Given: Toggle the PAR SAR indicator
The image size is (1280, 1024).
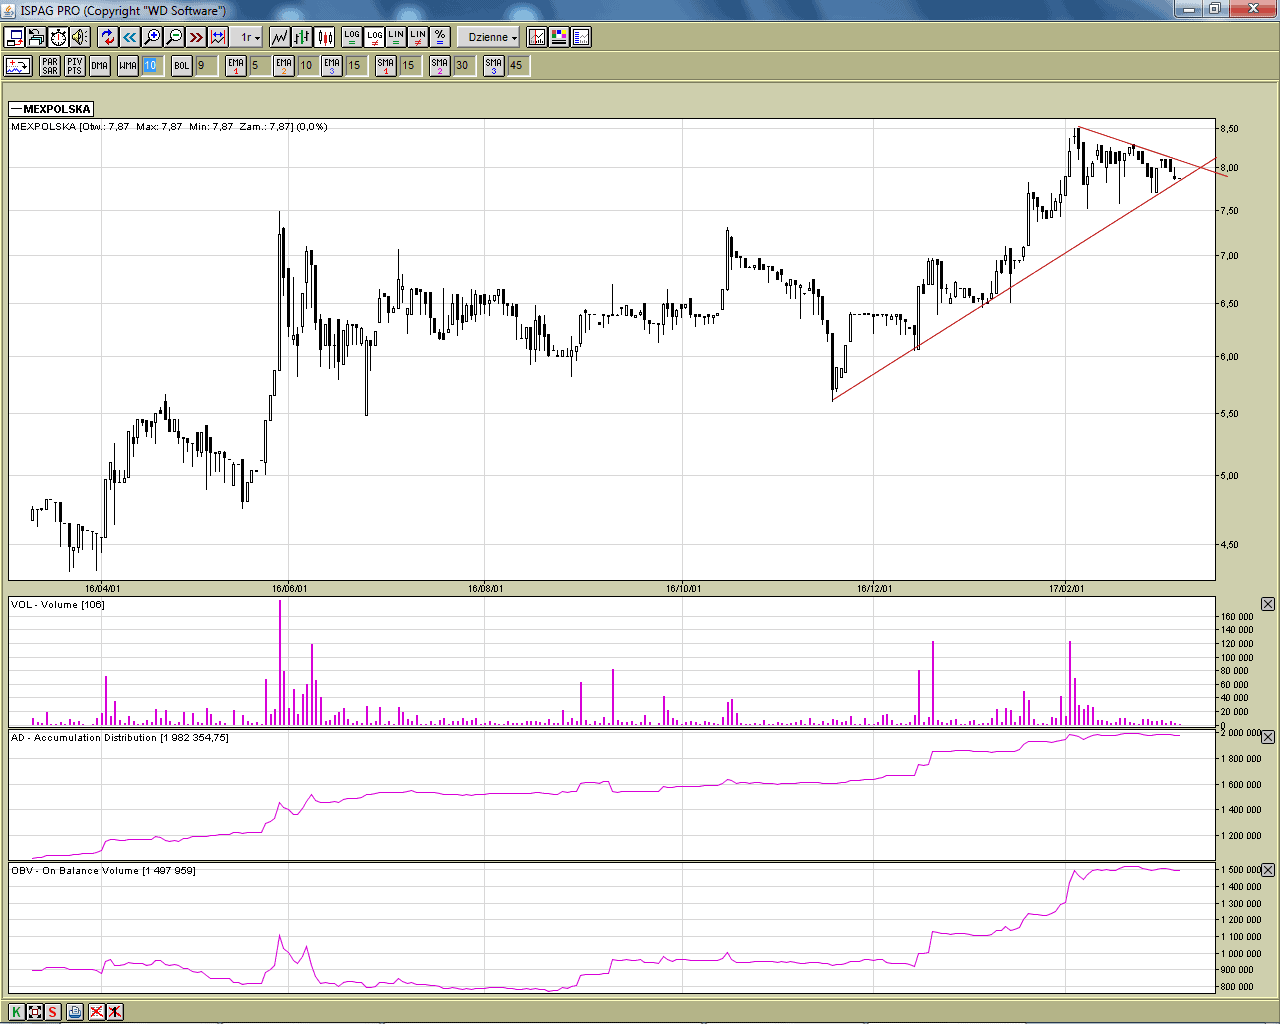Looking at the screenshot, I should click(x=50, y=66).
